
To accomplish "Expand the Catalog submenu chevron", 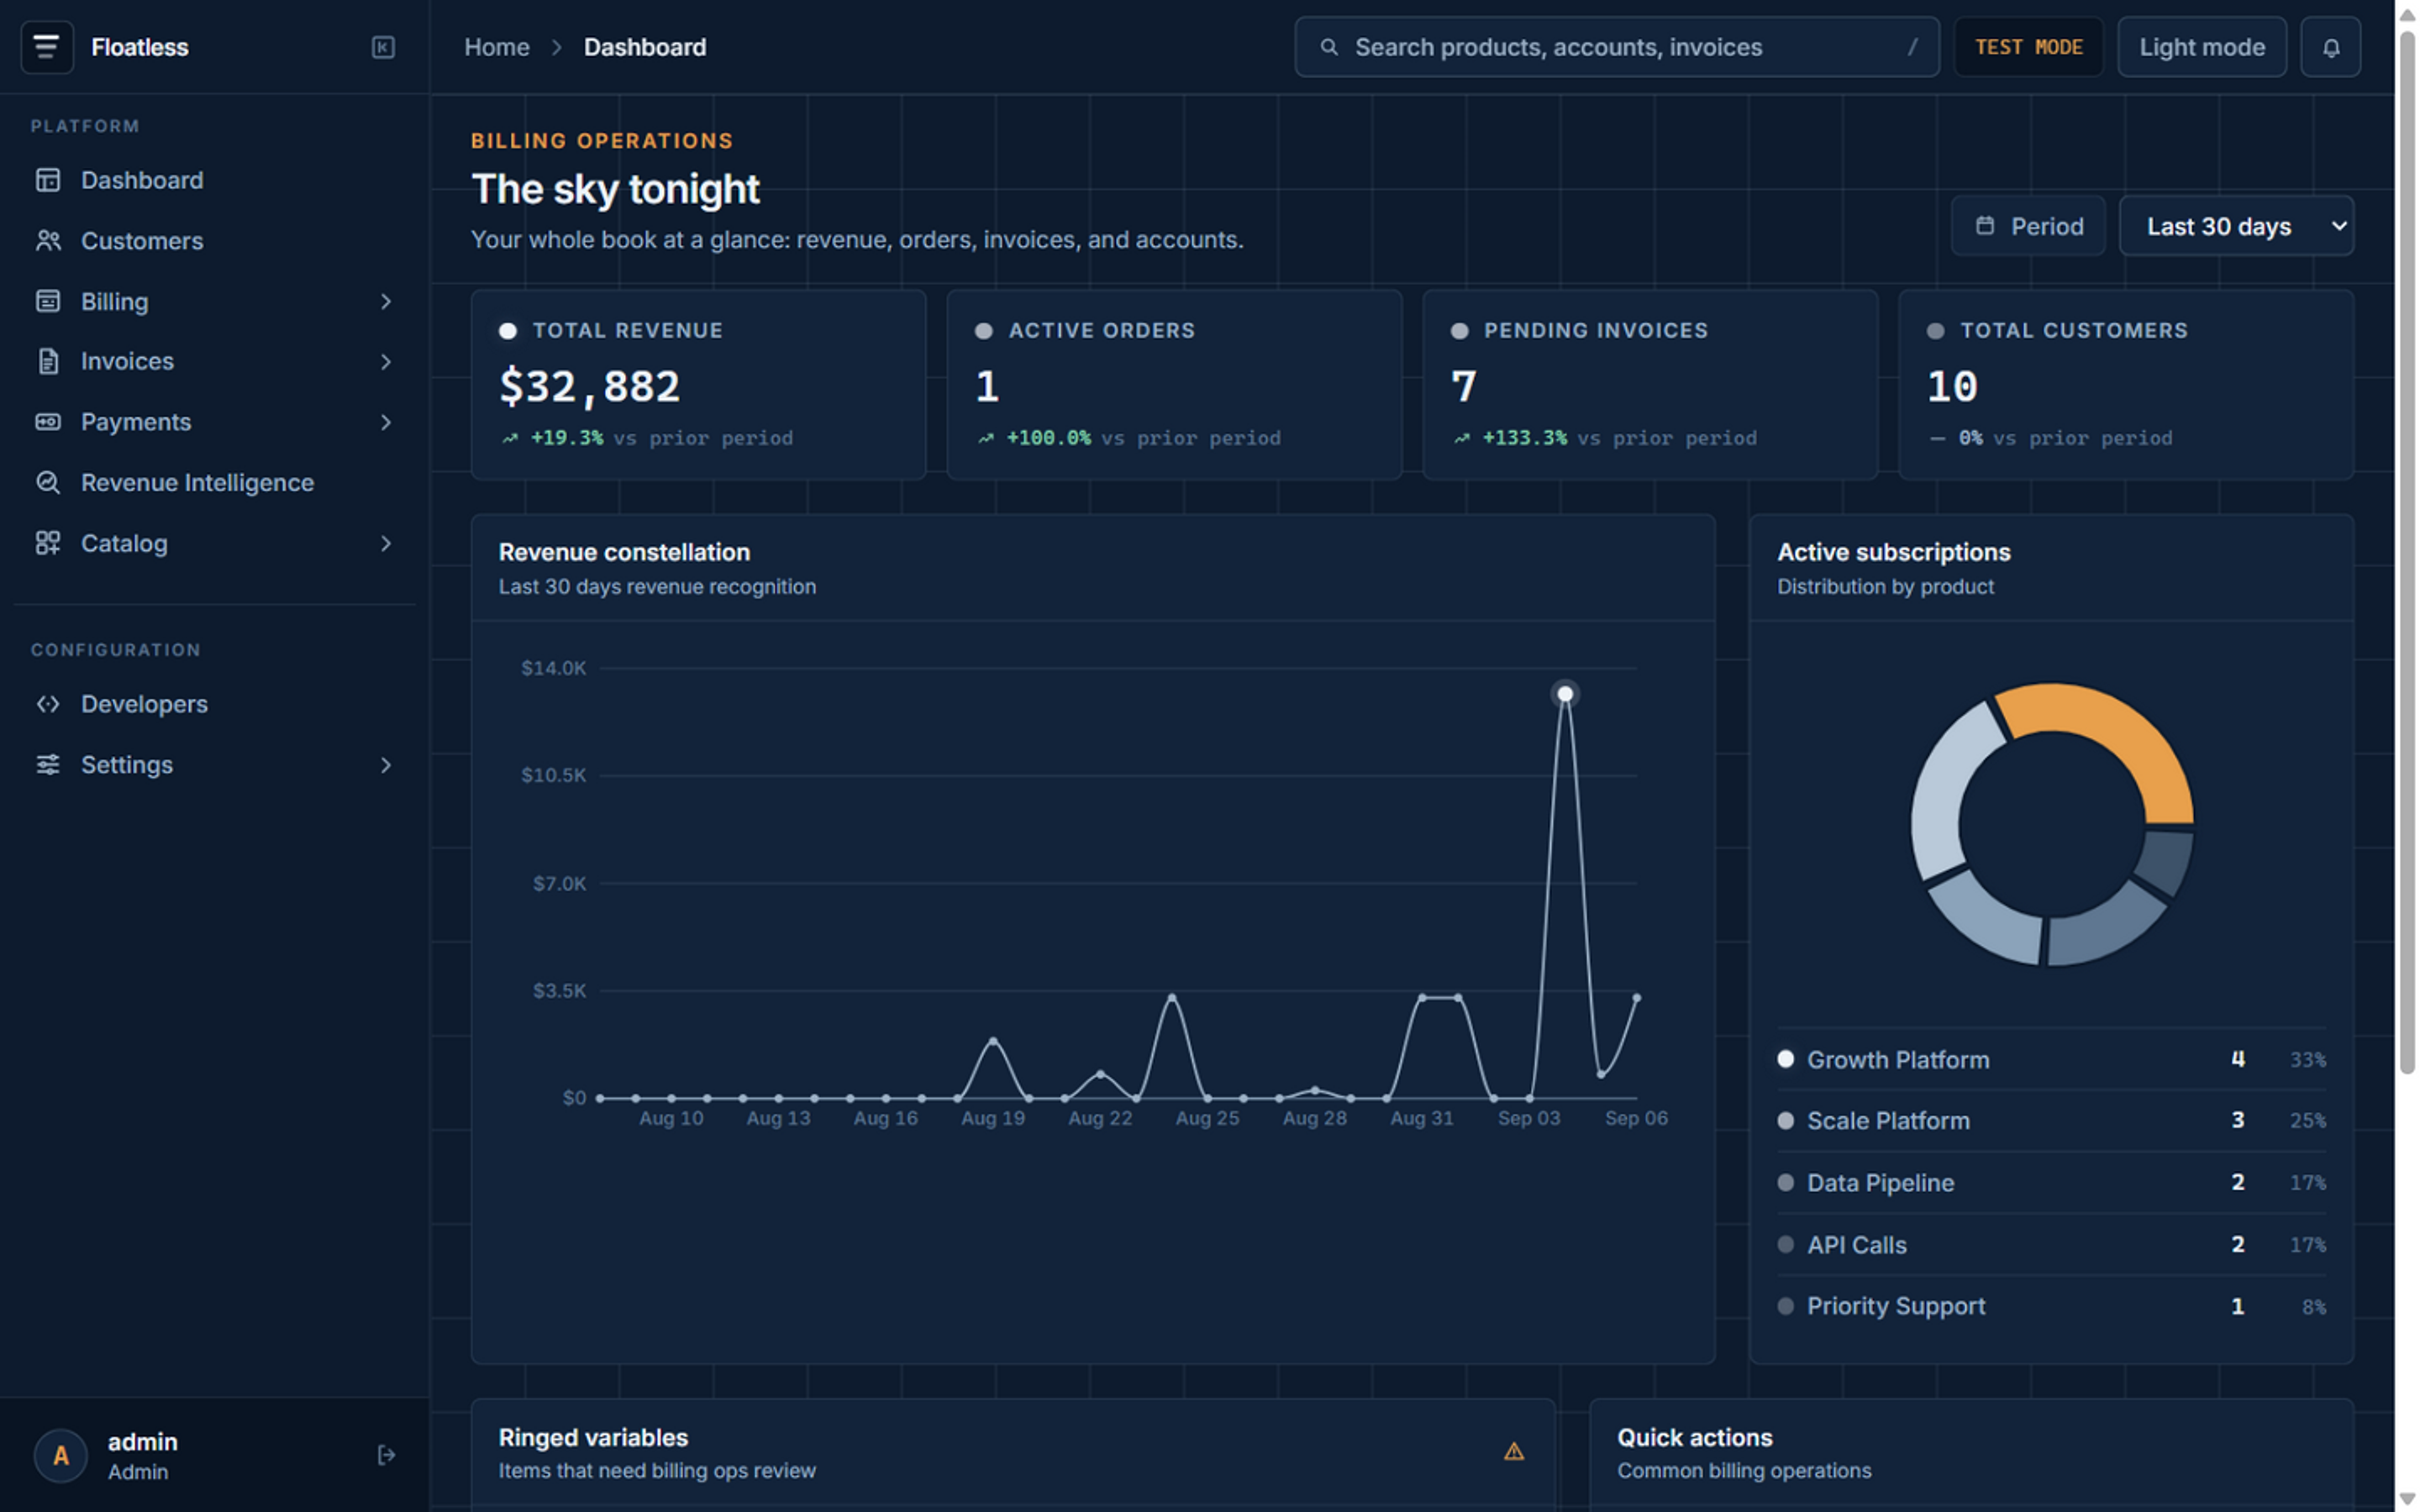I will click(x=386, y=543).
